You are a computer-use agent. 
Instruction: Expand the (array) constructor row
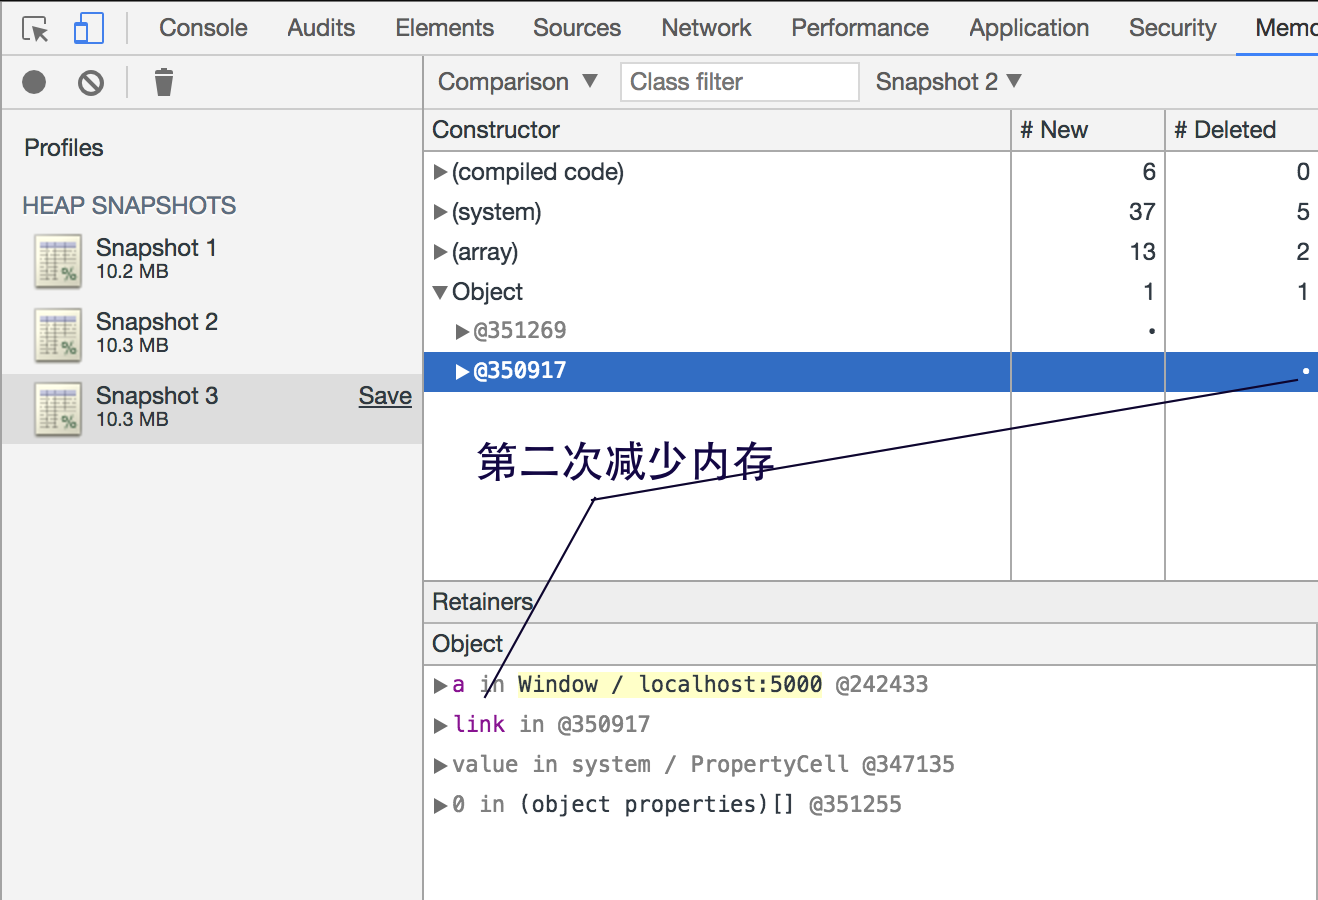point(440,252)
